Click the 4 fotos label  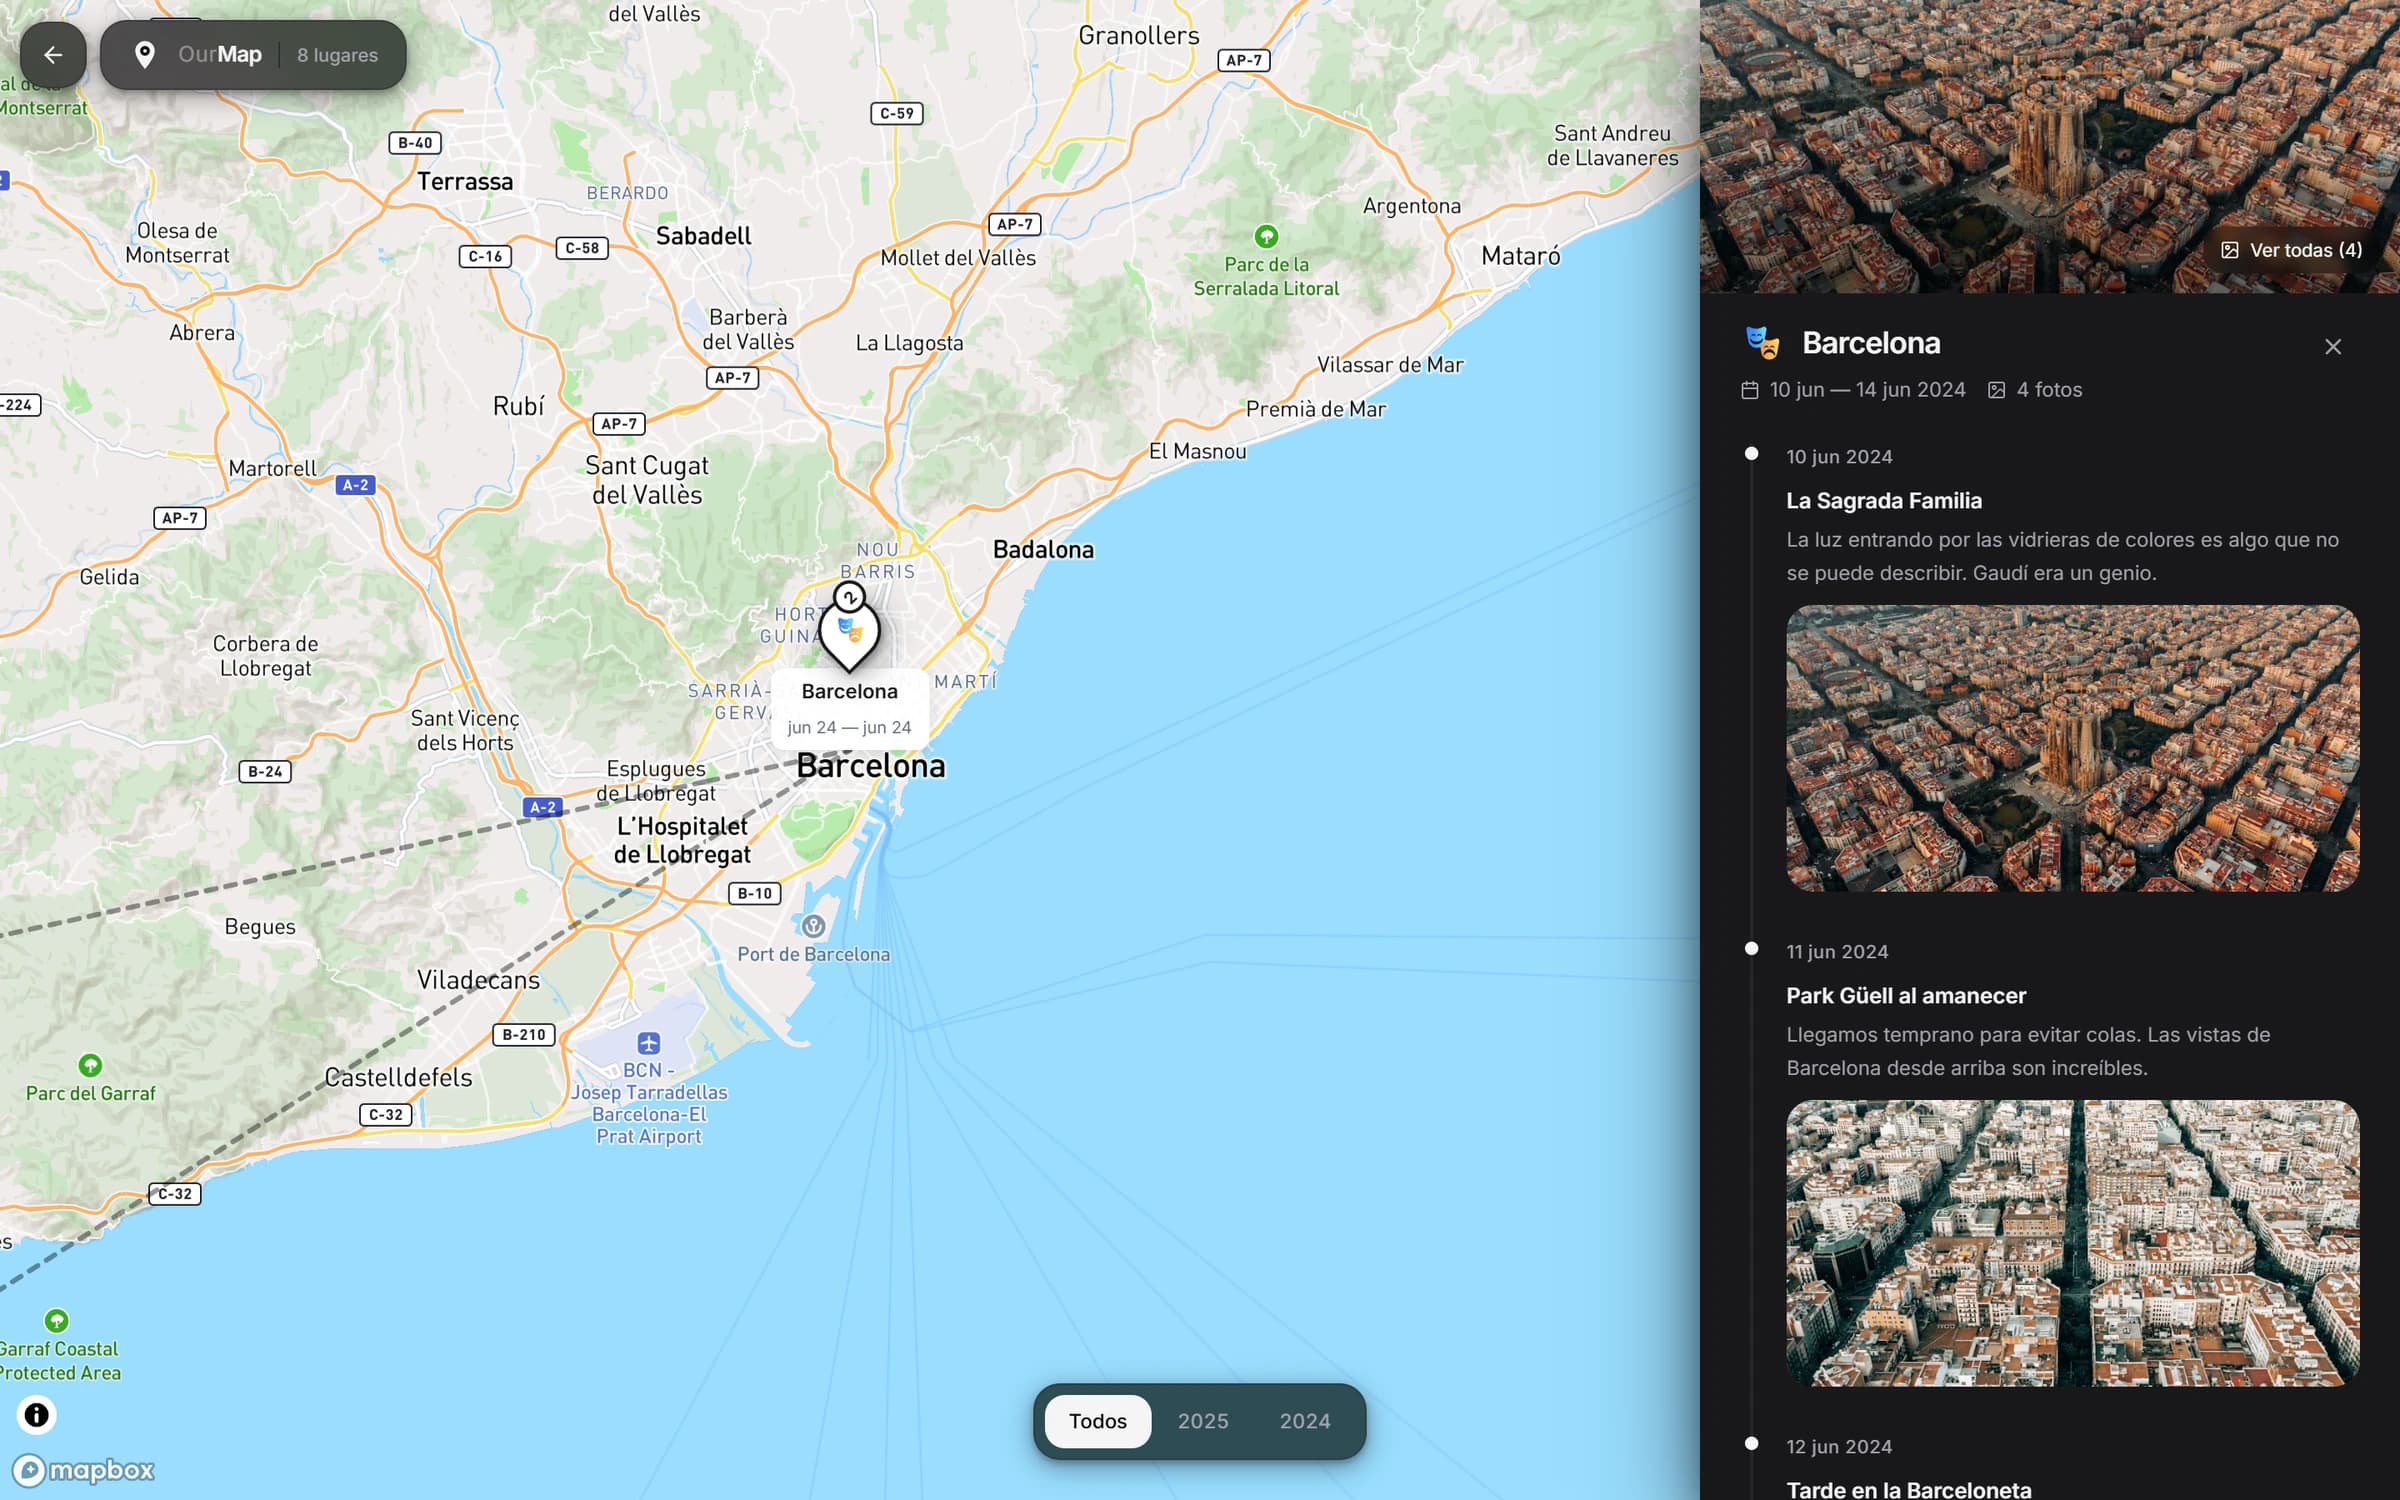(x=2049, y=390)
